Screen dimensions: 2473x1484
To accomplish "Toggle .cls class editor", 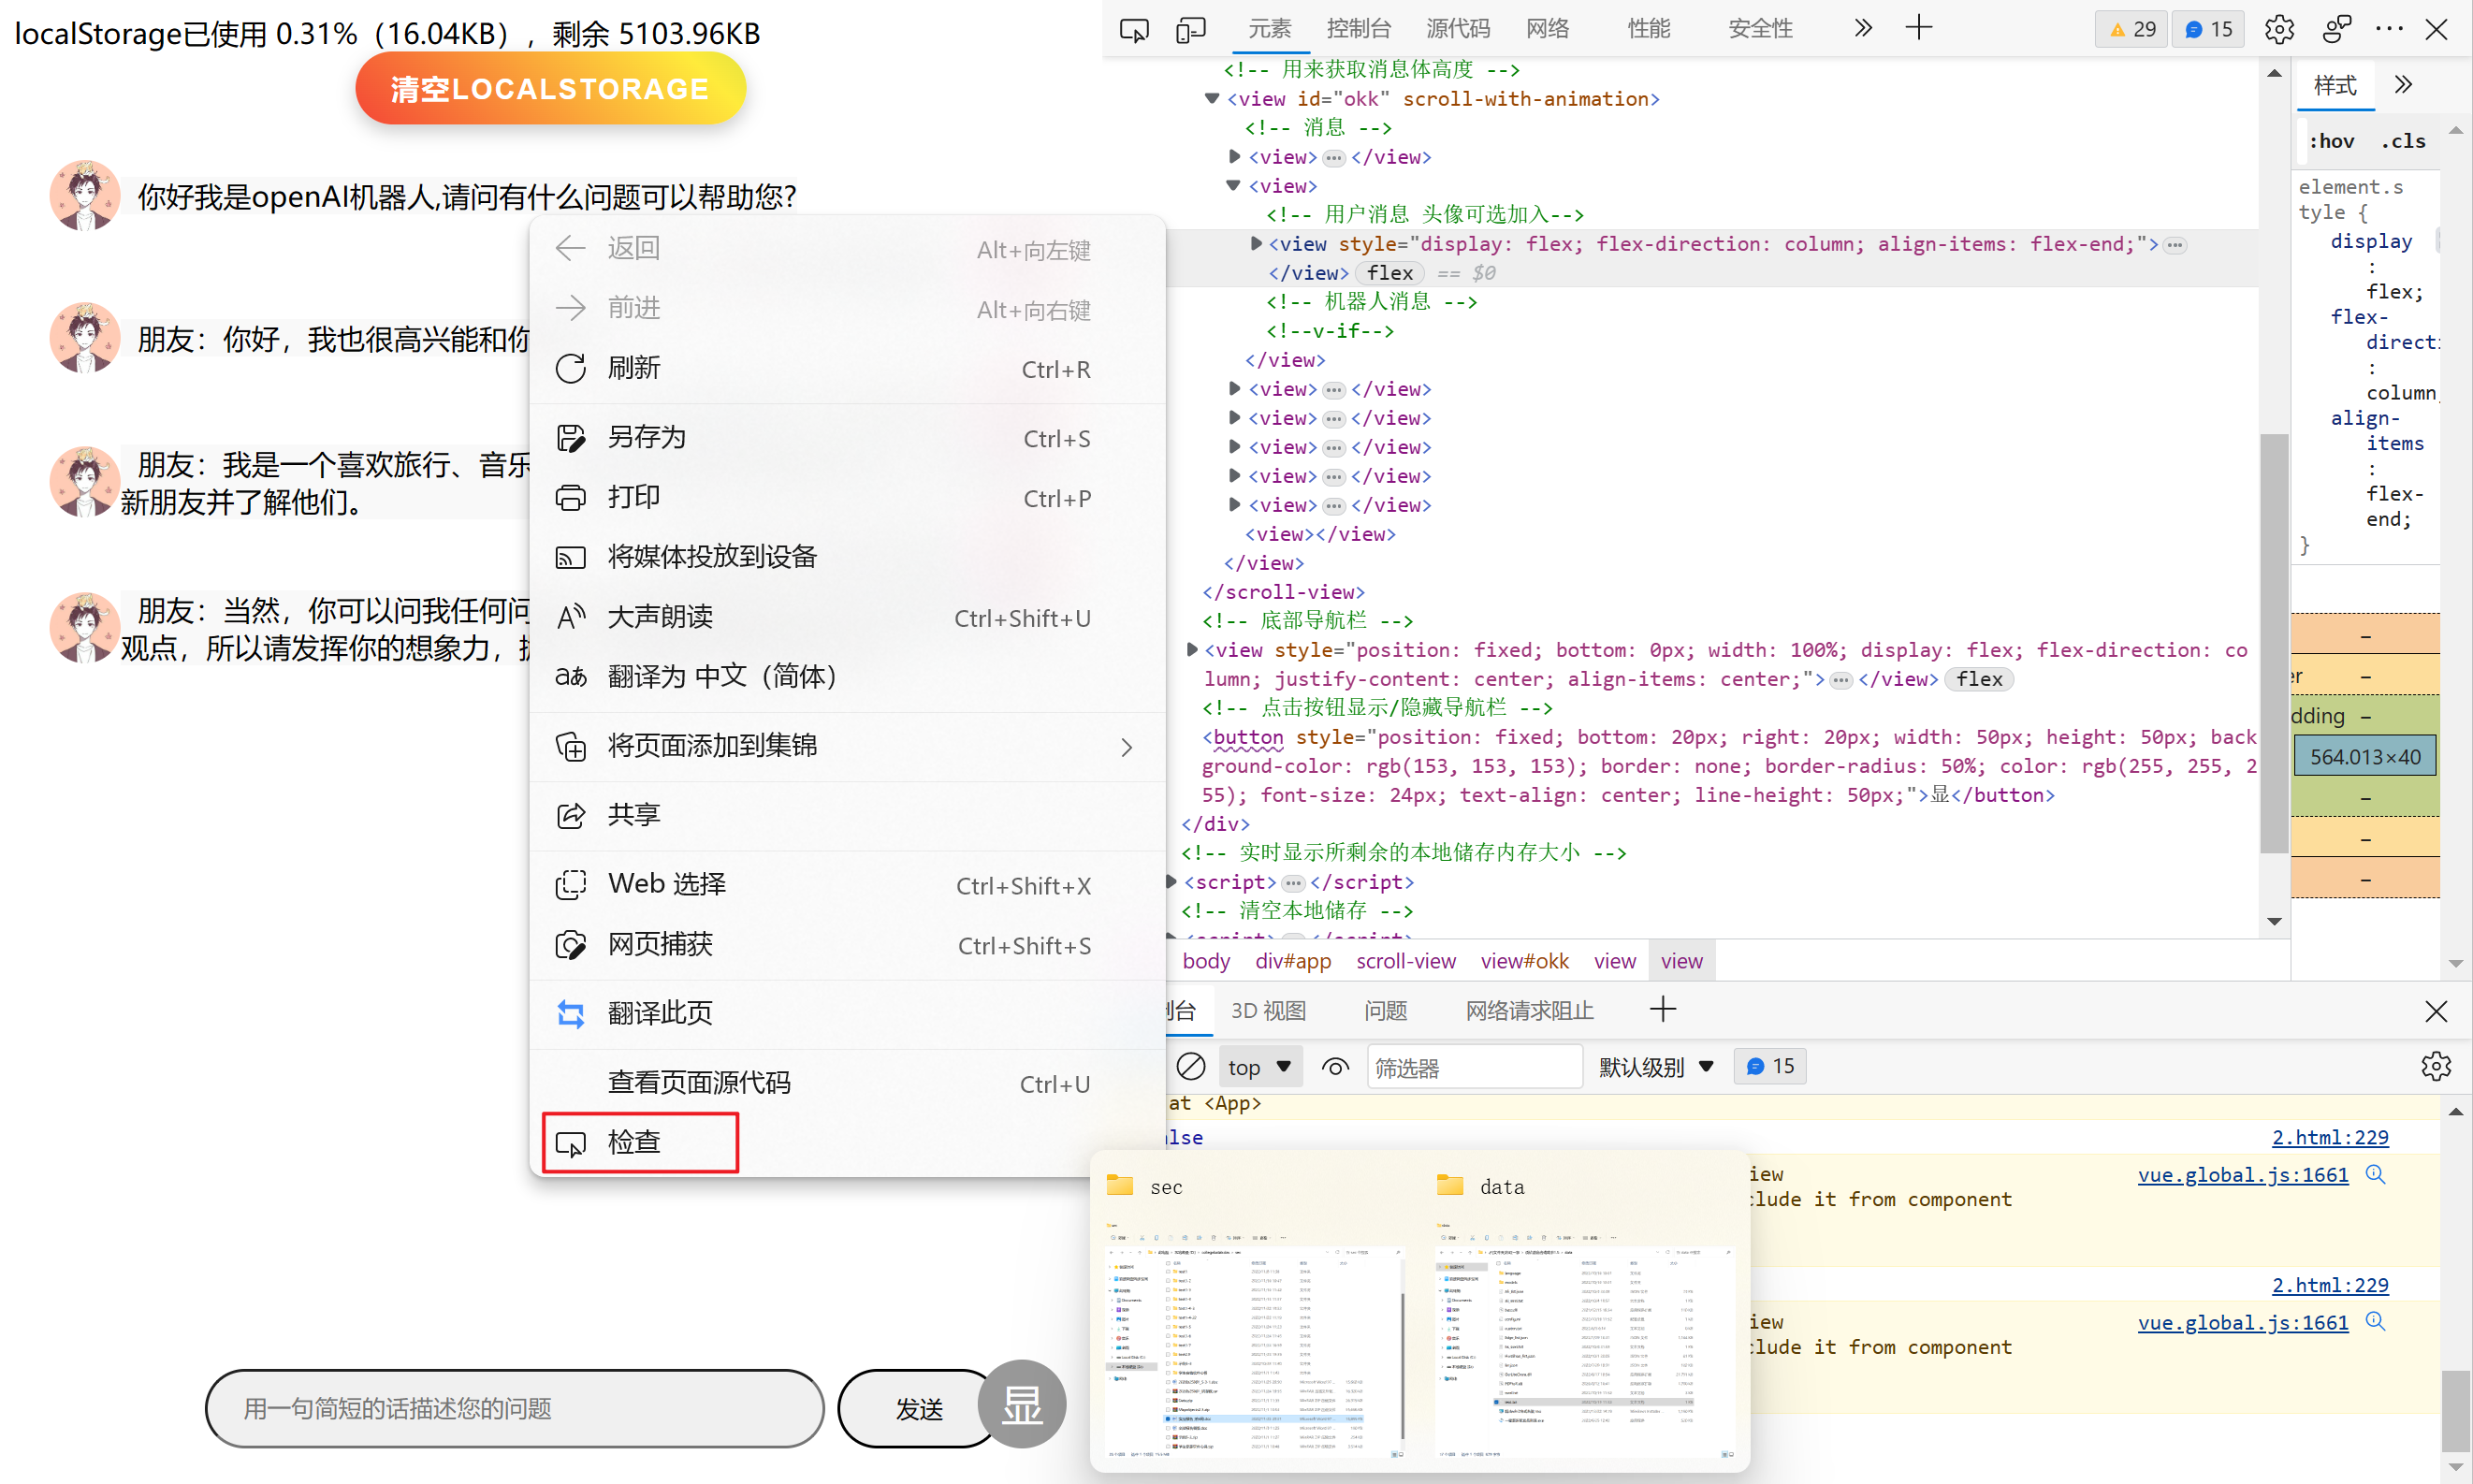I will pos(2403,141).
